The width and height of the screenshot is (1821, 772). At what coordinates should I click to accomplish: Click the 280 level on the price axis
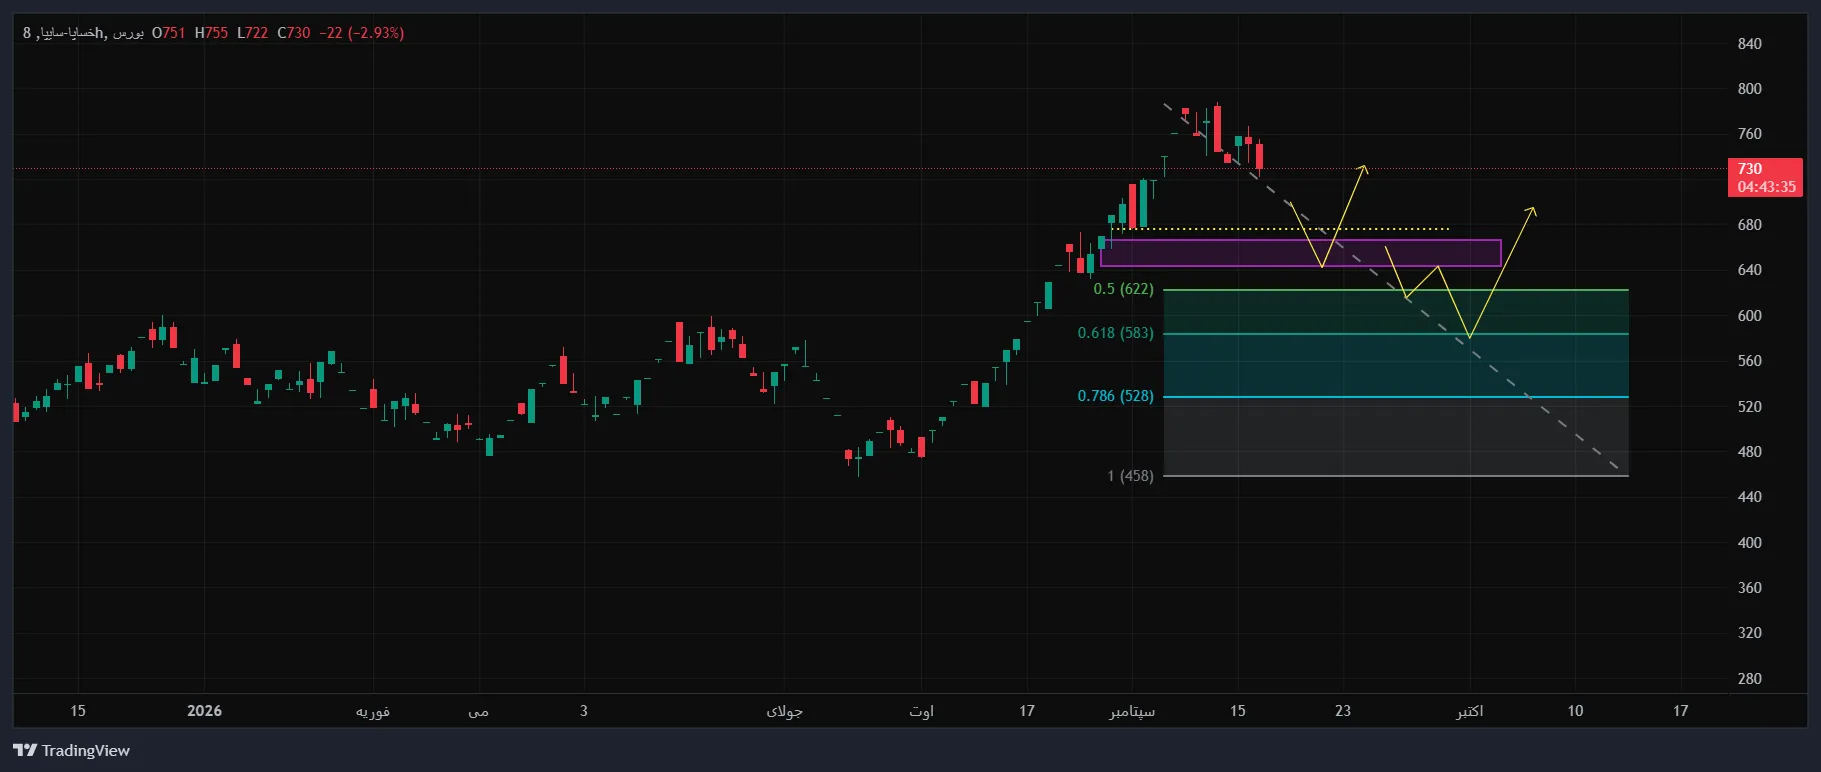tap(1750, 679)
